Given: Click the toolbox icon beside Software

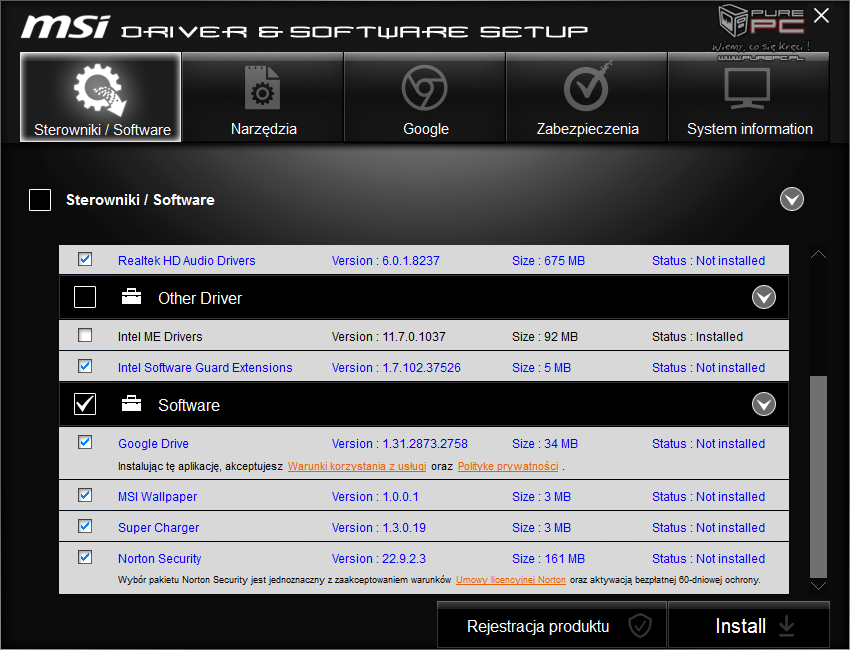Looking at the screenshot, I should coord(131,404).
